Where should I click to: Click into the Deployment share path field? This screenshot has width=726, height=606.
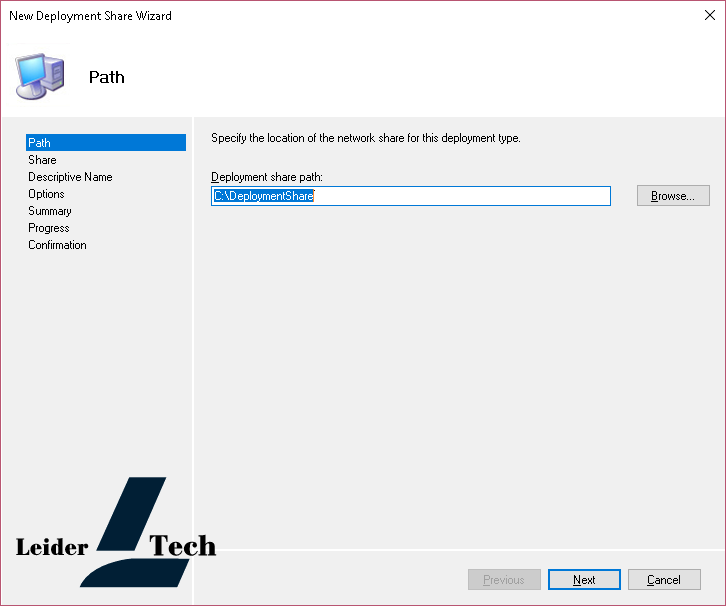pos(411,196)
